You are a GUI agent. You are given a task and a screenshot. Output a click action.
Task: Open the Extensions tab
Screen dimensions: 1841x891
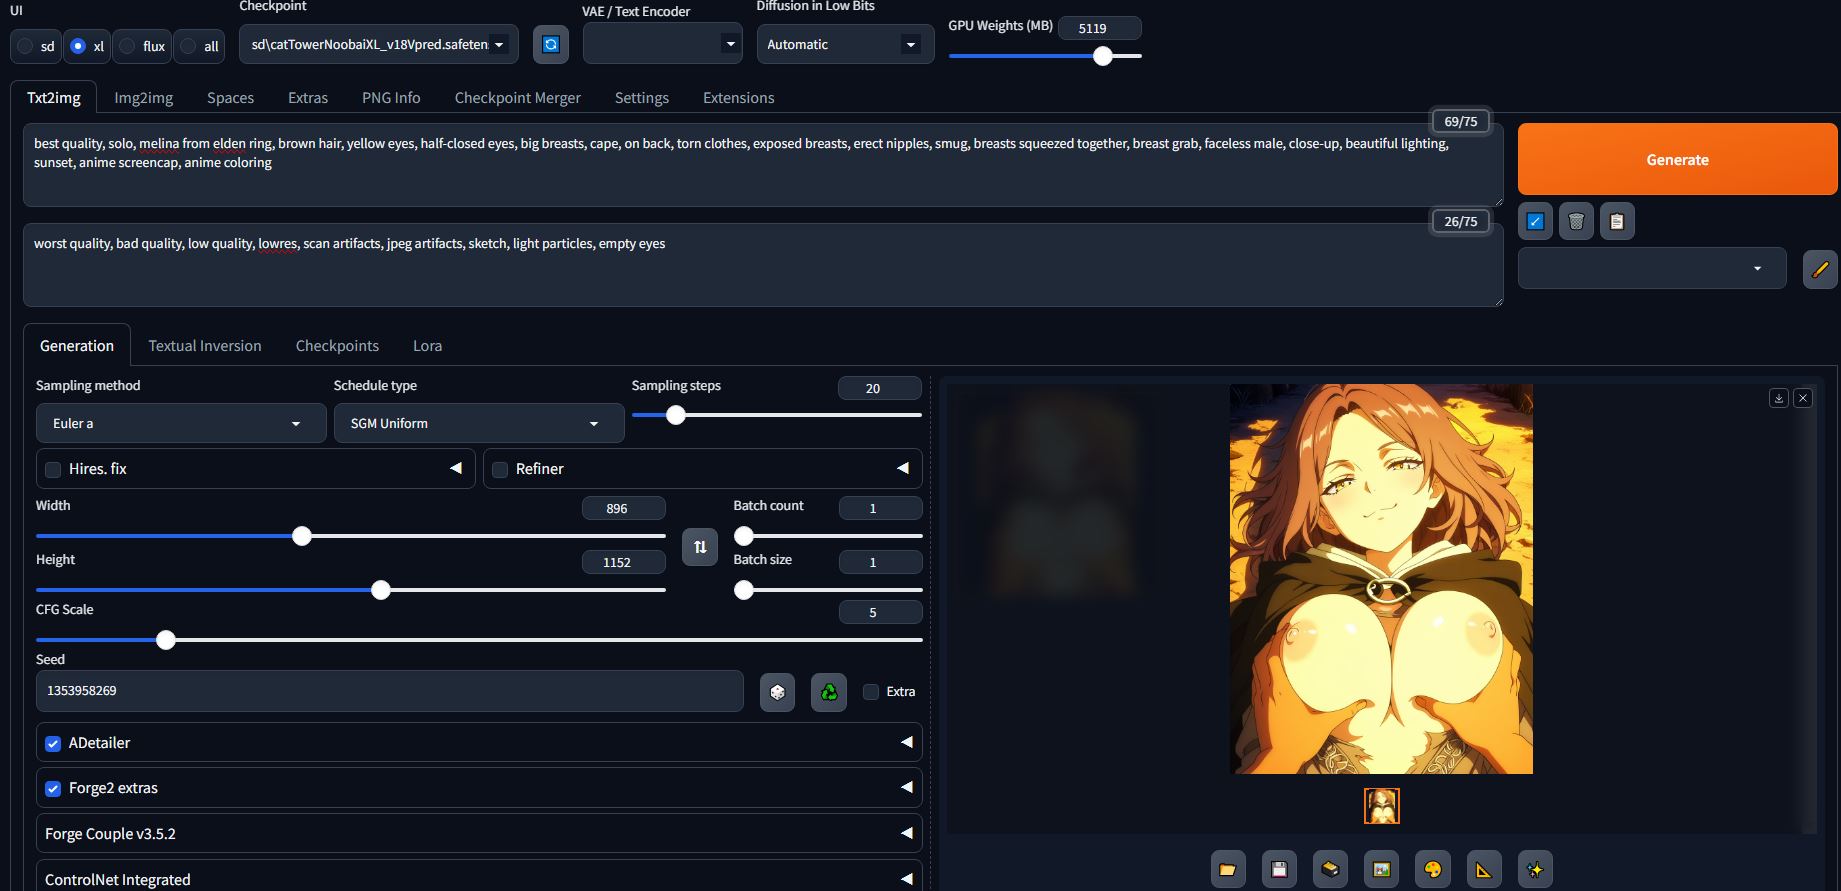[x=739, y=97]
